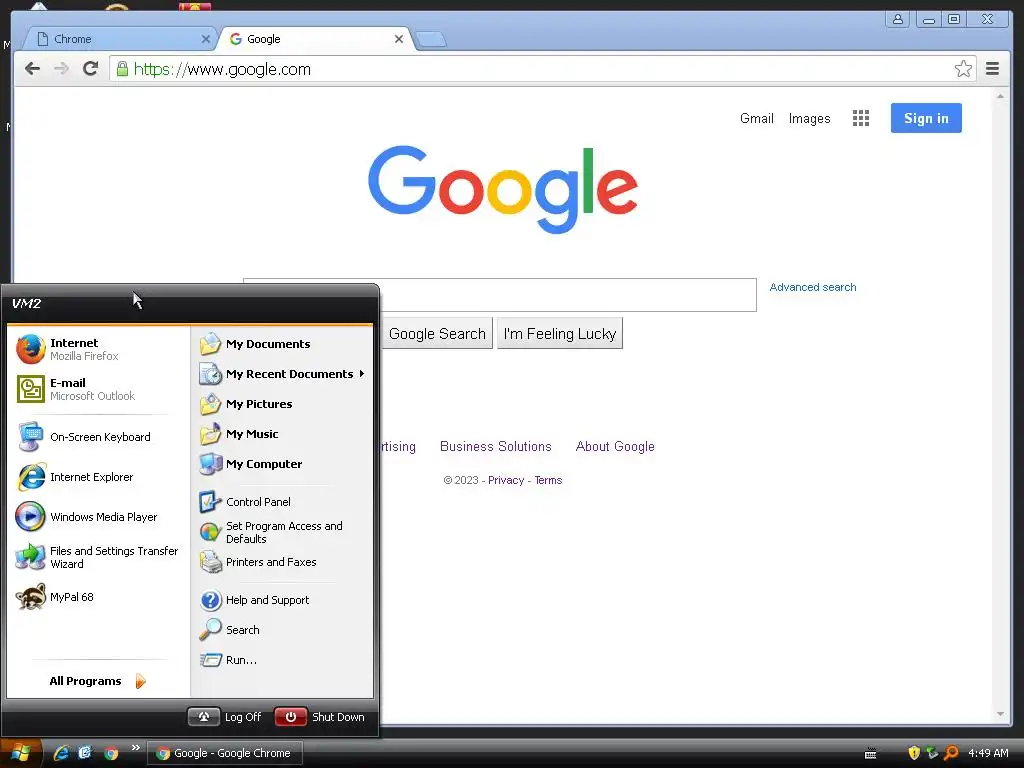The height and width of the screenshot is (768, 1024).
Task: Open the Privacy link
Action: (506, 481)
